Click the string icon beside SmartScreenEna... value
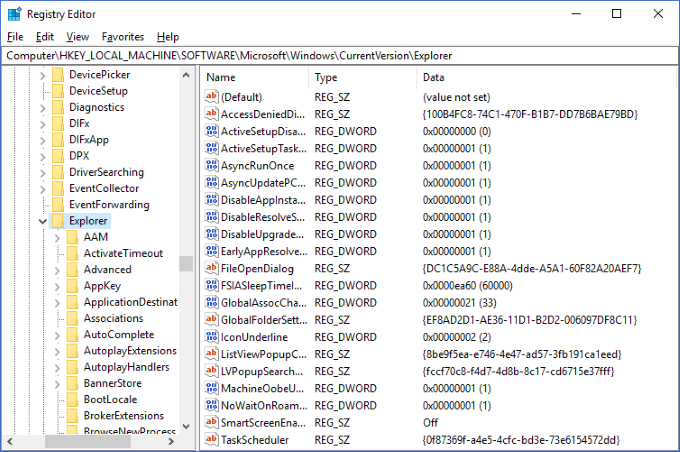 click(212, 423)
